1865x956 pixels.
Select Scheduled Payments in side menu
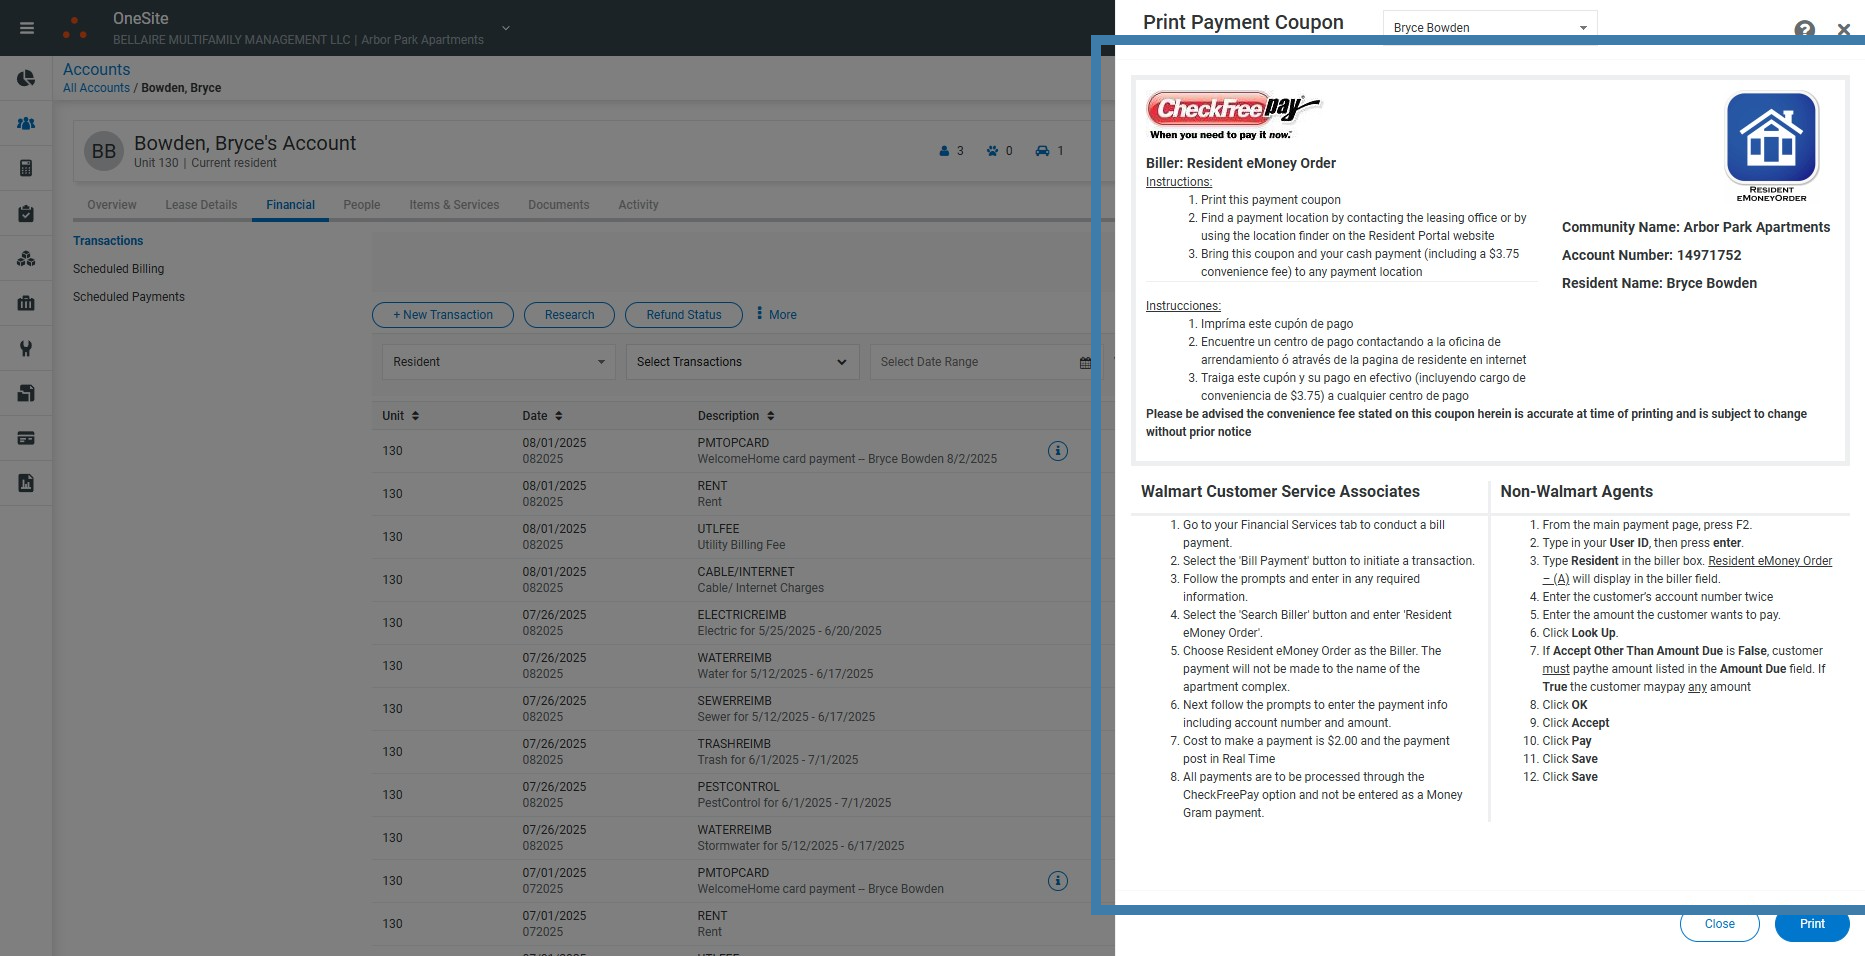click(129, 297)
